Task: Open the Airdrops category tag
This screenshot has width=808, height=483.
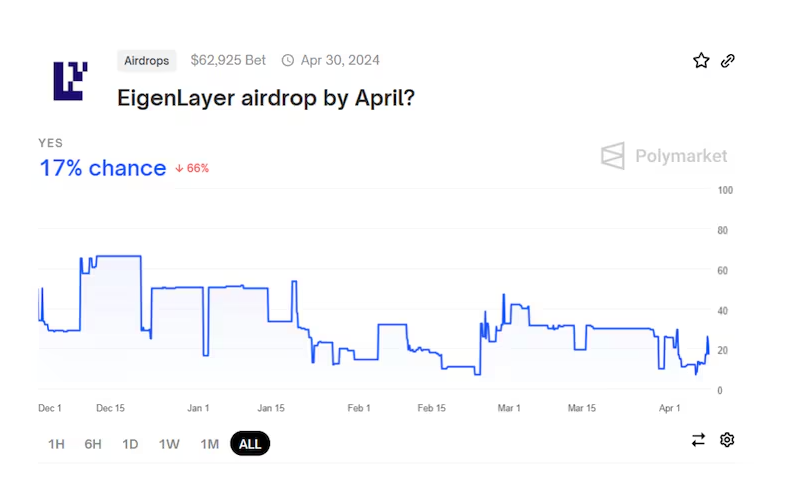Action: tap(146, 60)
